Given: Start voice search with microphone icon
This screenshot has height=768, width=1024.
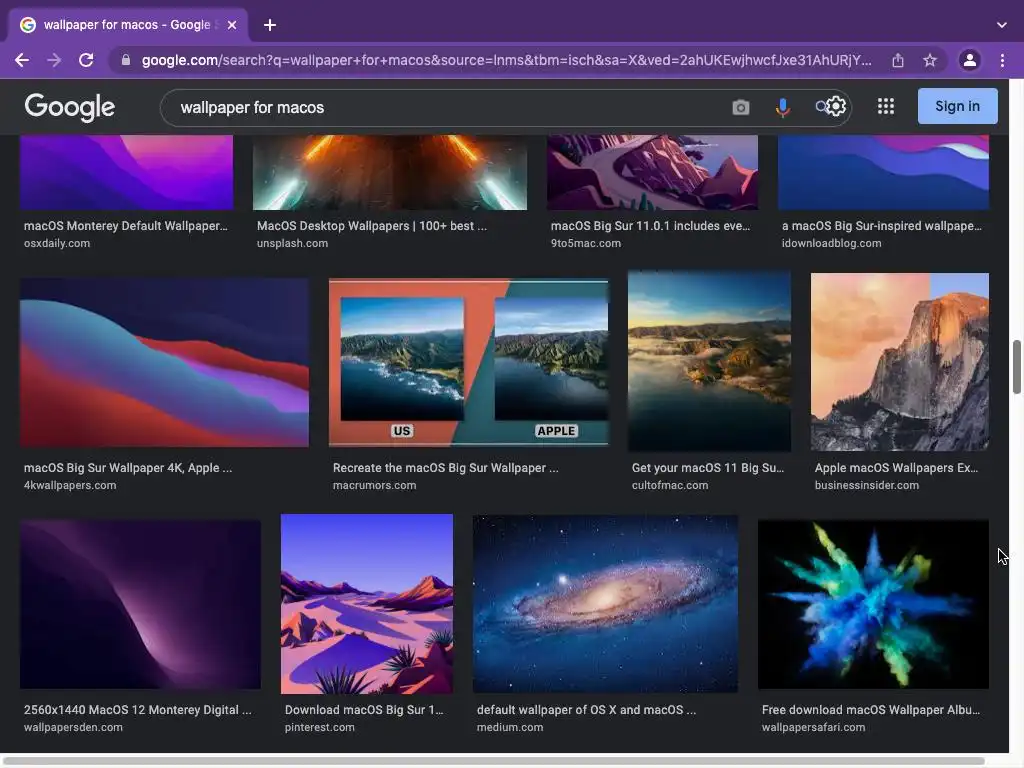Looking at the screenshot, I should pos(782,107).
